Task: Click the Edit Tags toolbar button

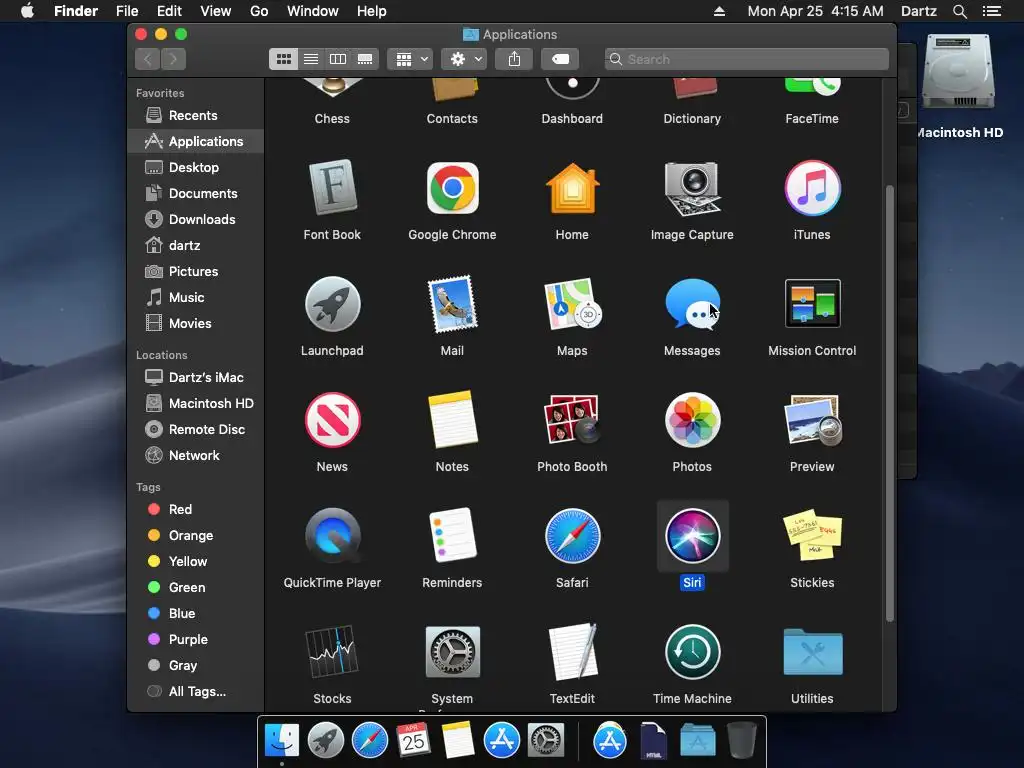Action: point(560,59)
